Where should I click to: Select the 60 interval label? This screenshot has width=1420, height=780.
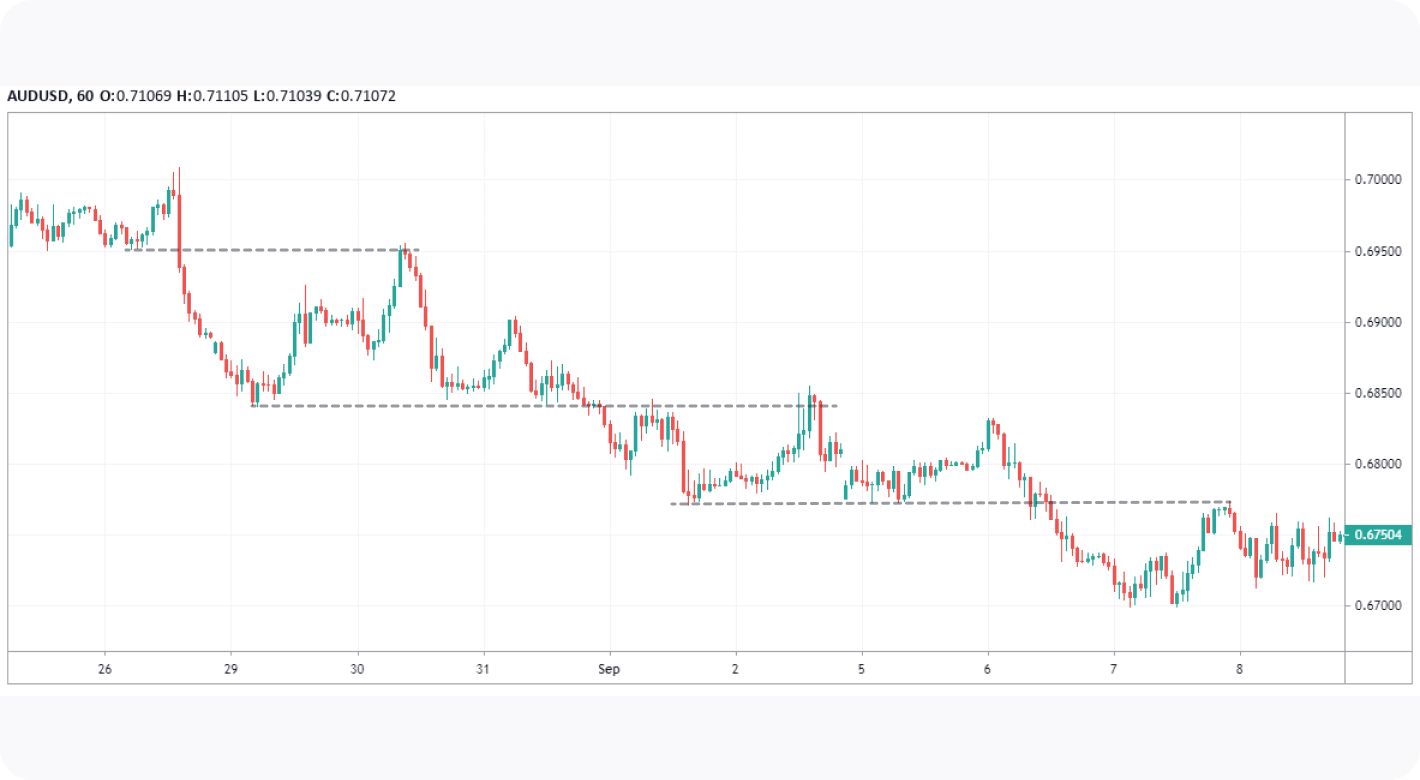pyautogui.click(x=85, y=97)
